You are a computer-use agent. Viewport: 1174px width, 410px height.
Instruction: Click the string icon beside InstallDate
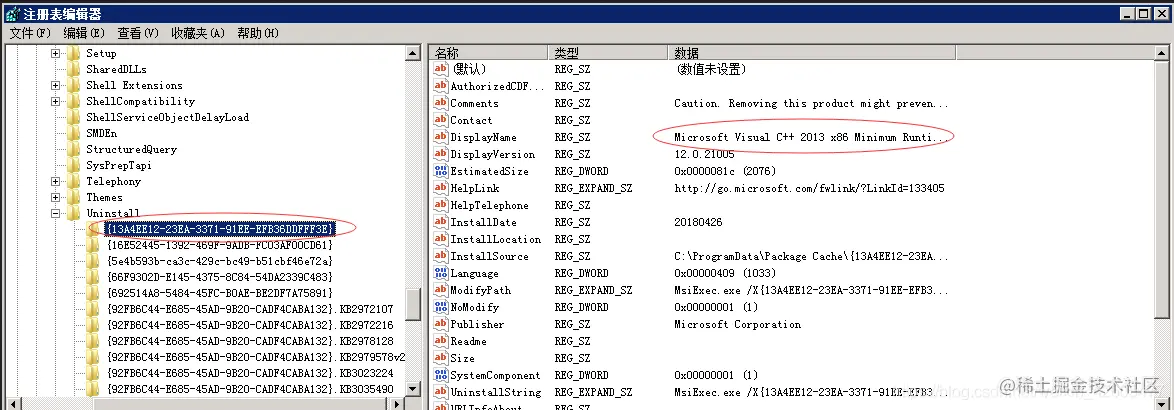coord(440,222)
